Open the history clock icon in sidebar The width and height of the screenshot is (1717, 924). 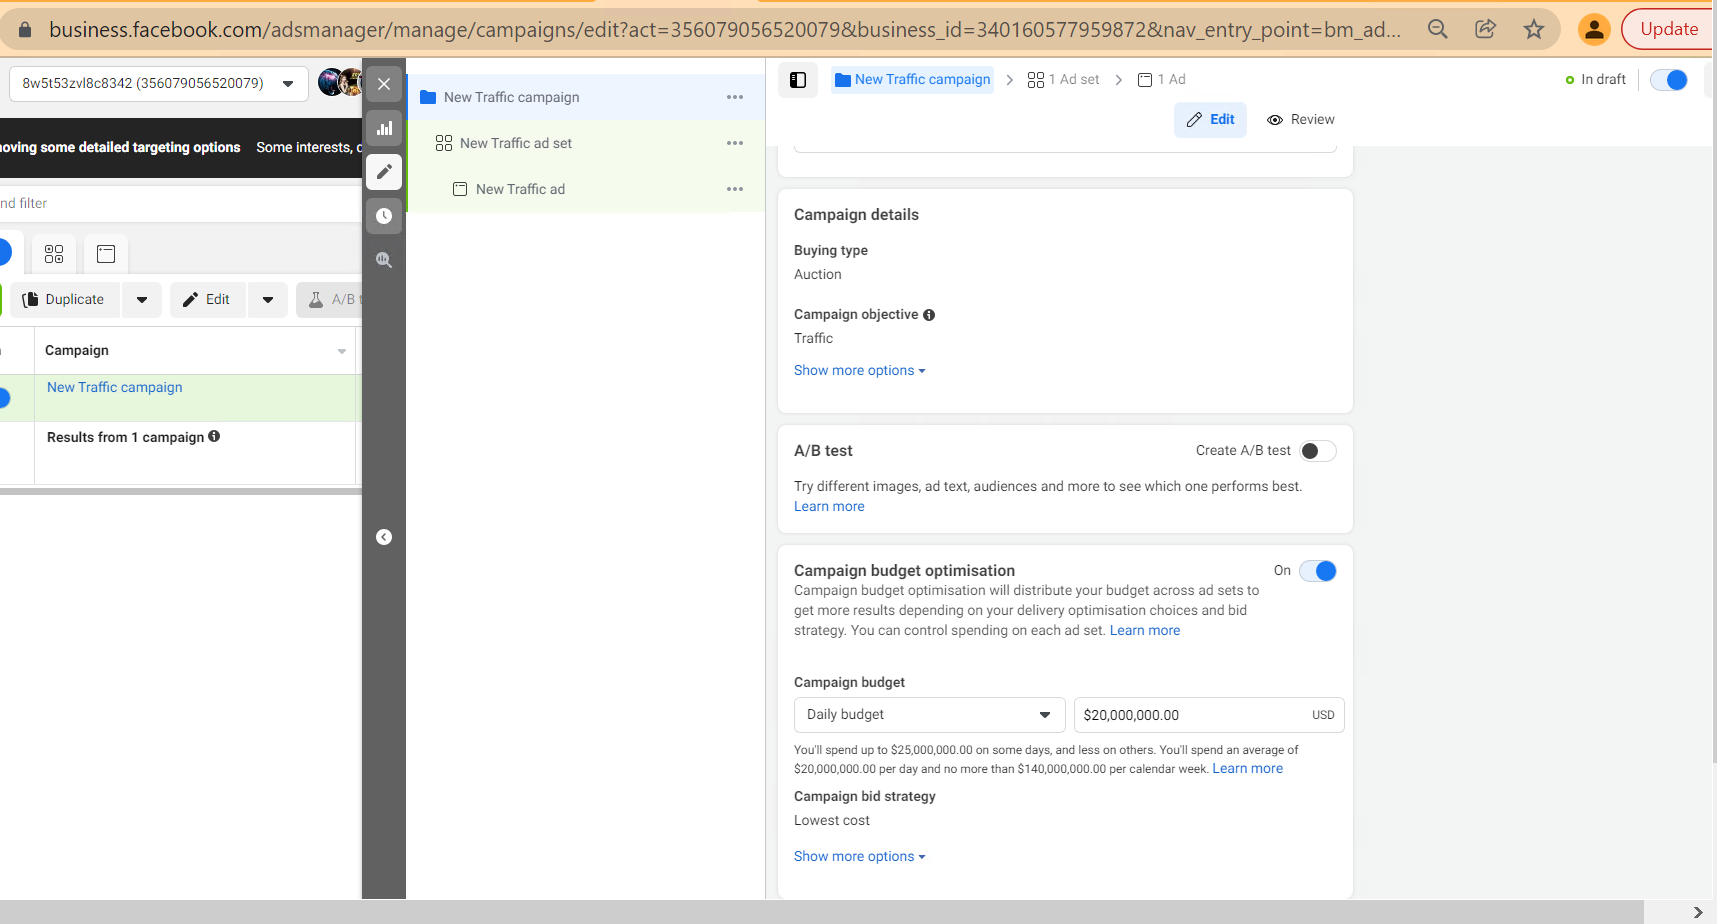(x=384, y=216)
